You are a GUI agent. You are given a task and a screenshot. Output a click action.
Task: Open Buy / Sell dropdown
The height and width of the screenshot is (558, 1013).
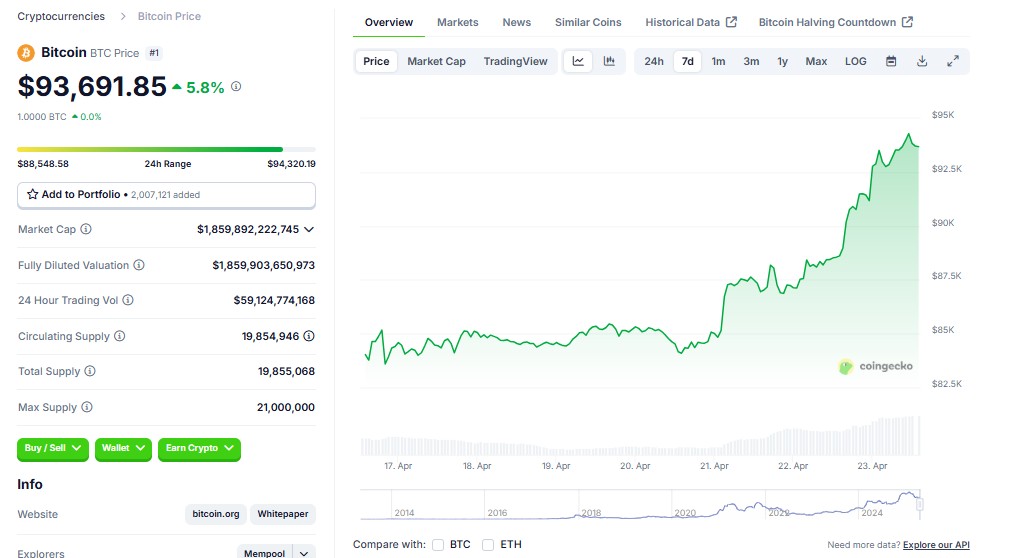coord(53,449)
